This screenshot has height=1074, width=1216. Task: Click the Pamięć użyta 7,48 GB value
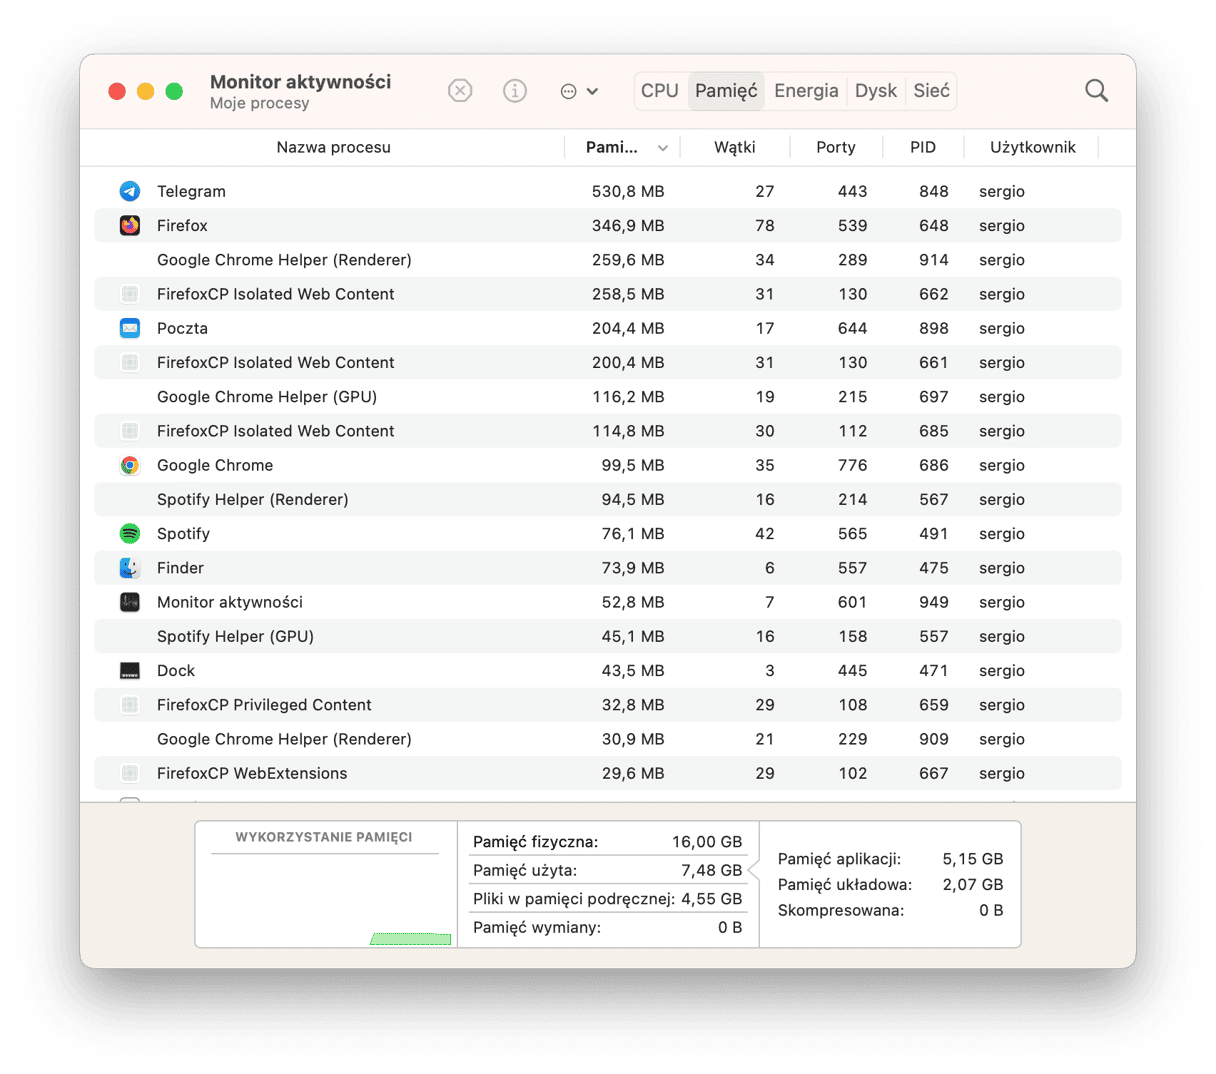pos(712,870)
